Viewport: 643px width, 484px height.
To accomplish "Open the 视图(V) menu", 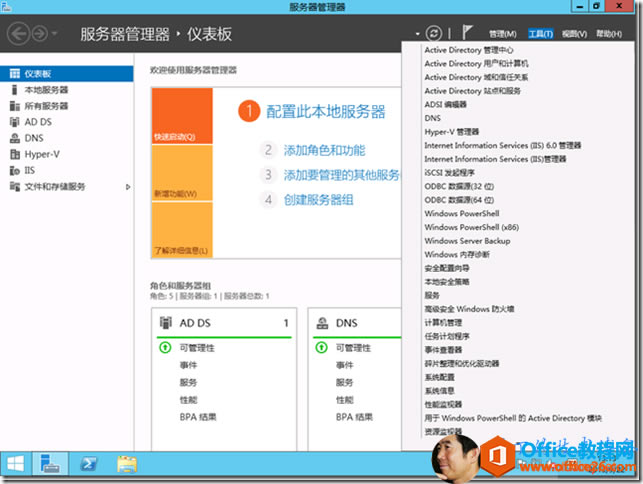I will click(574, 34).
